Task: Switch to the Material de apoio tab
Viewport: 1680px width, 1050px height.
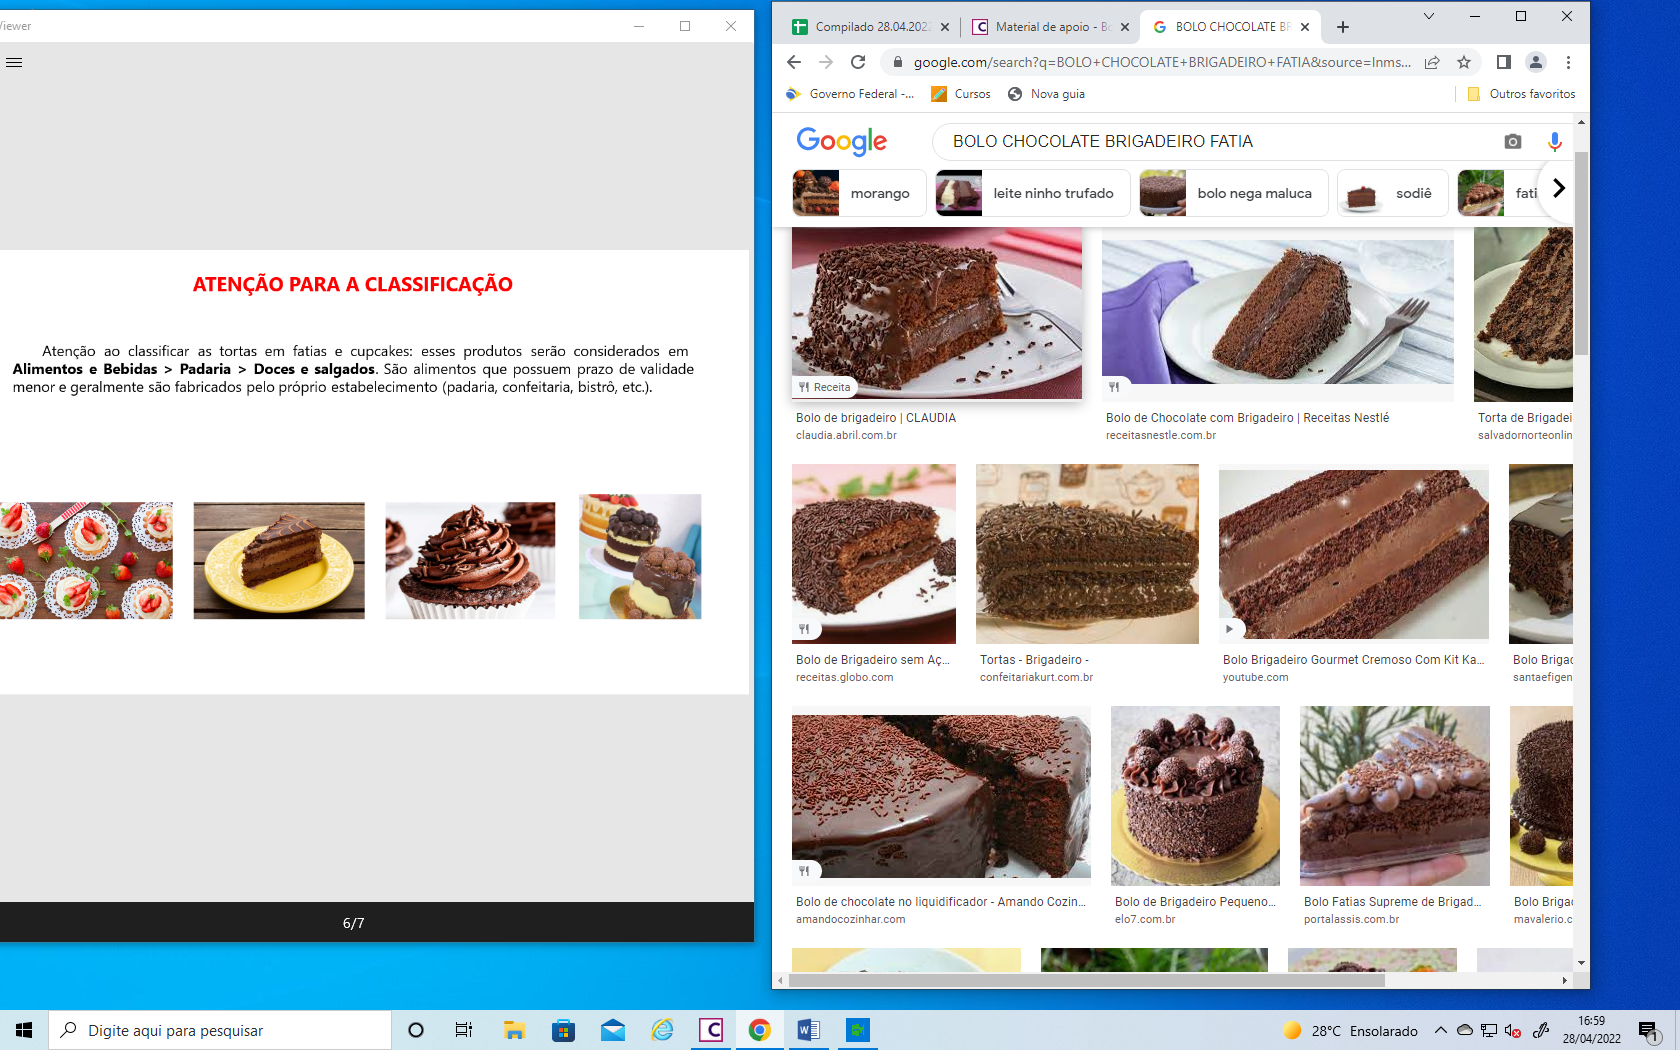Action: pos(1052,27)
